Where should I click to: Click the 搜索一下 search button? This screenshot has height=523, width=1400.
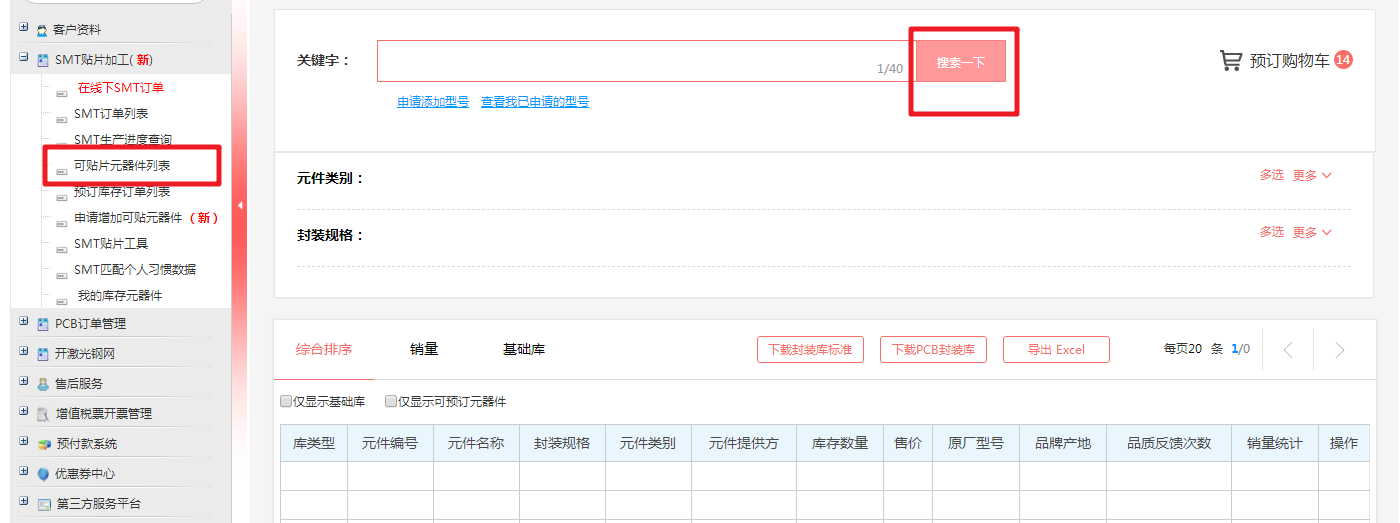(960, 62)
